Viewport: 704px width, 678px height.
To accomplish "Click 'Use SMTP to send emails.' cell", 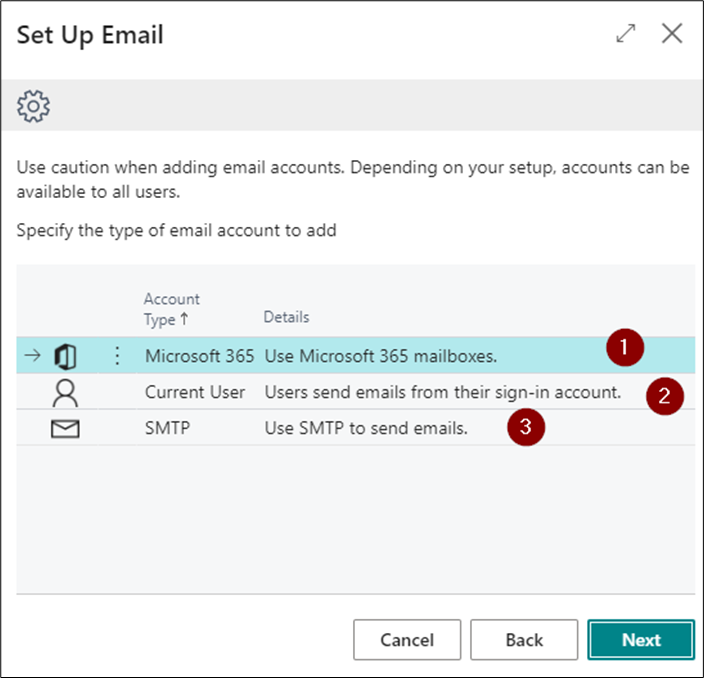I will point(366,428).
